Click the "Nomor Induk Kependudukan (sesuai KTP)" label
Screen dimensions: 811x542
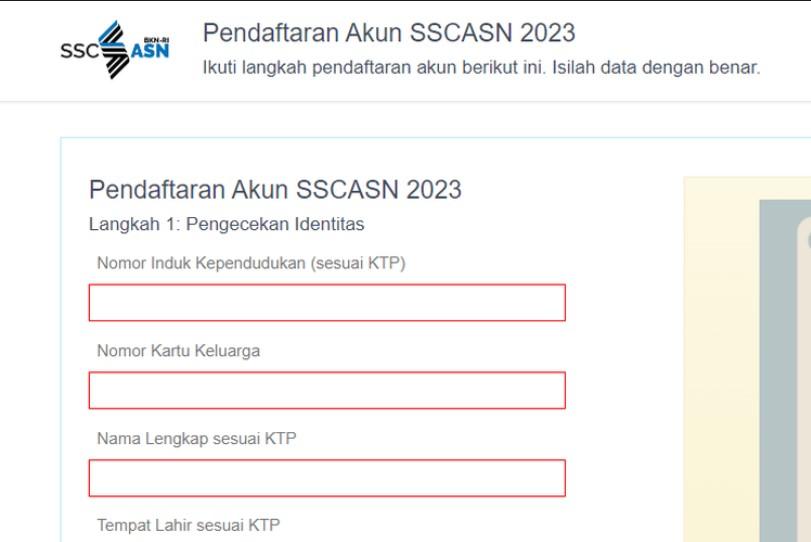click(x=251, y=263)
